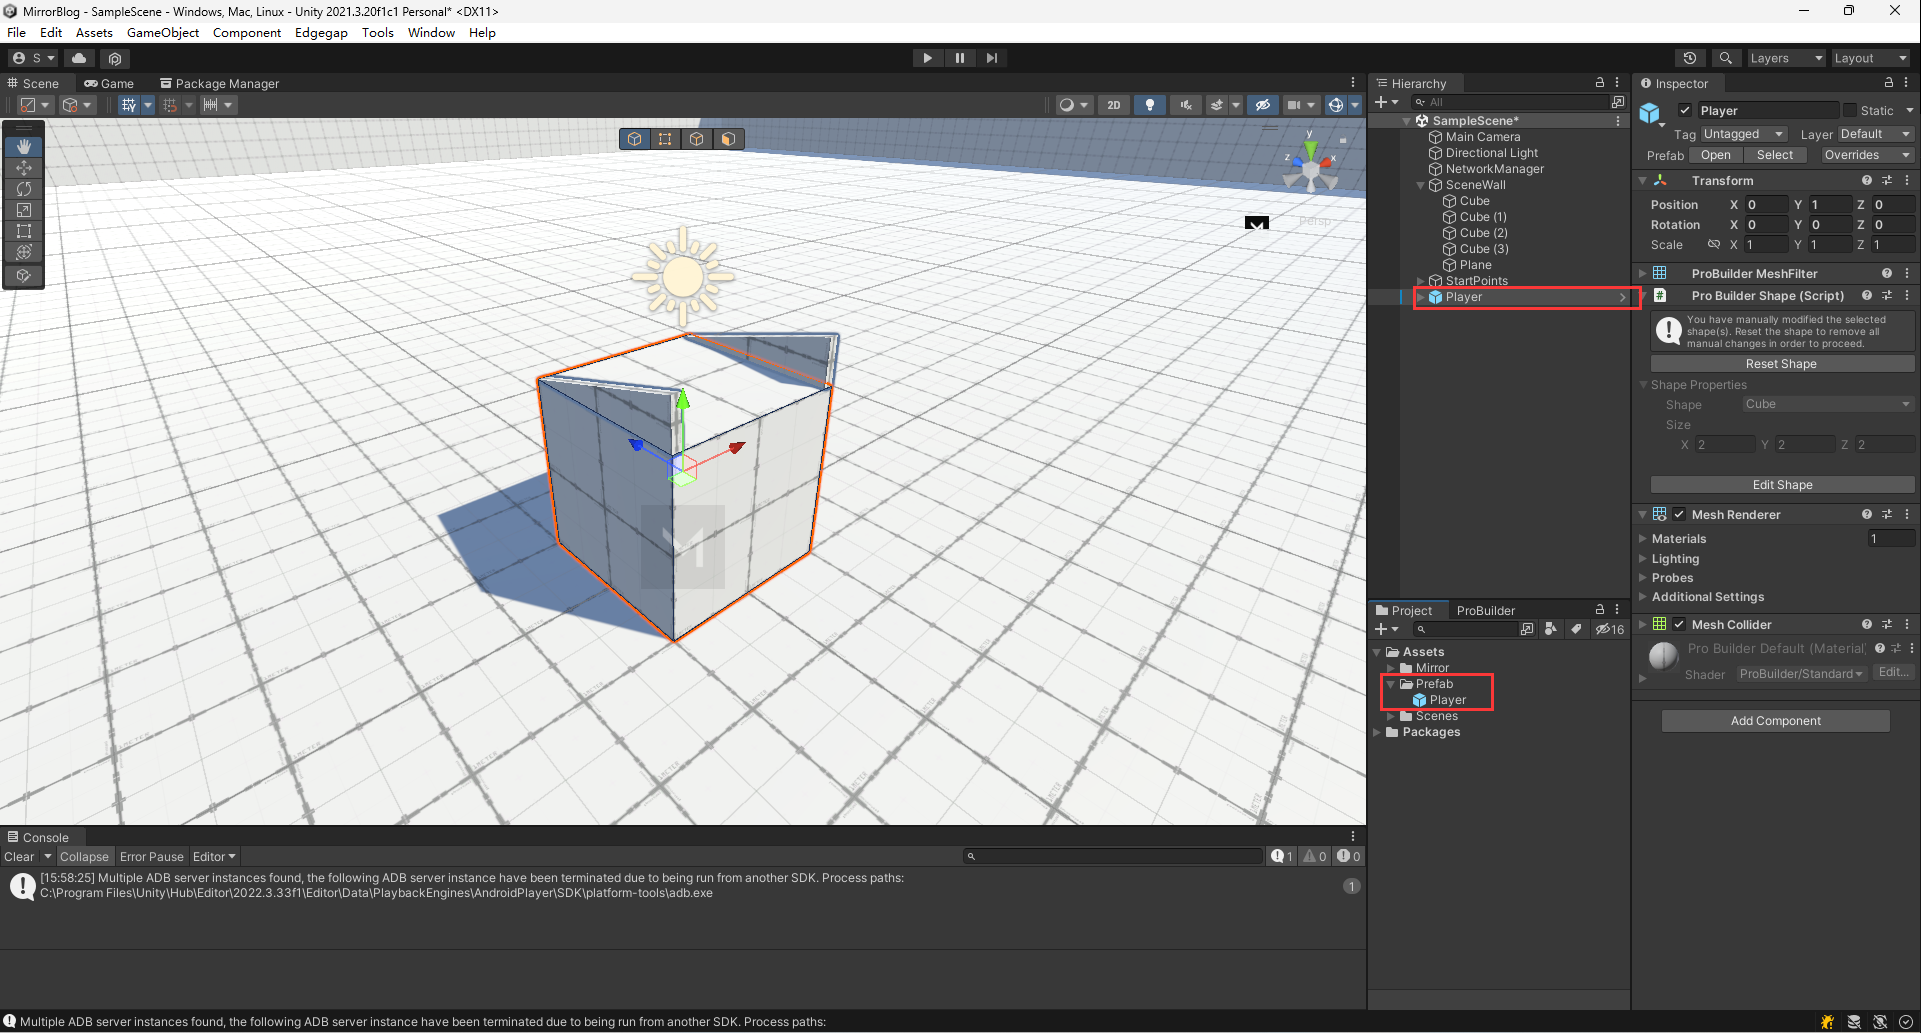1921x1033 pixels.
Task: Open the Tag Untagged dropdown
Action: 1744,134
